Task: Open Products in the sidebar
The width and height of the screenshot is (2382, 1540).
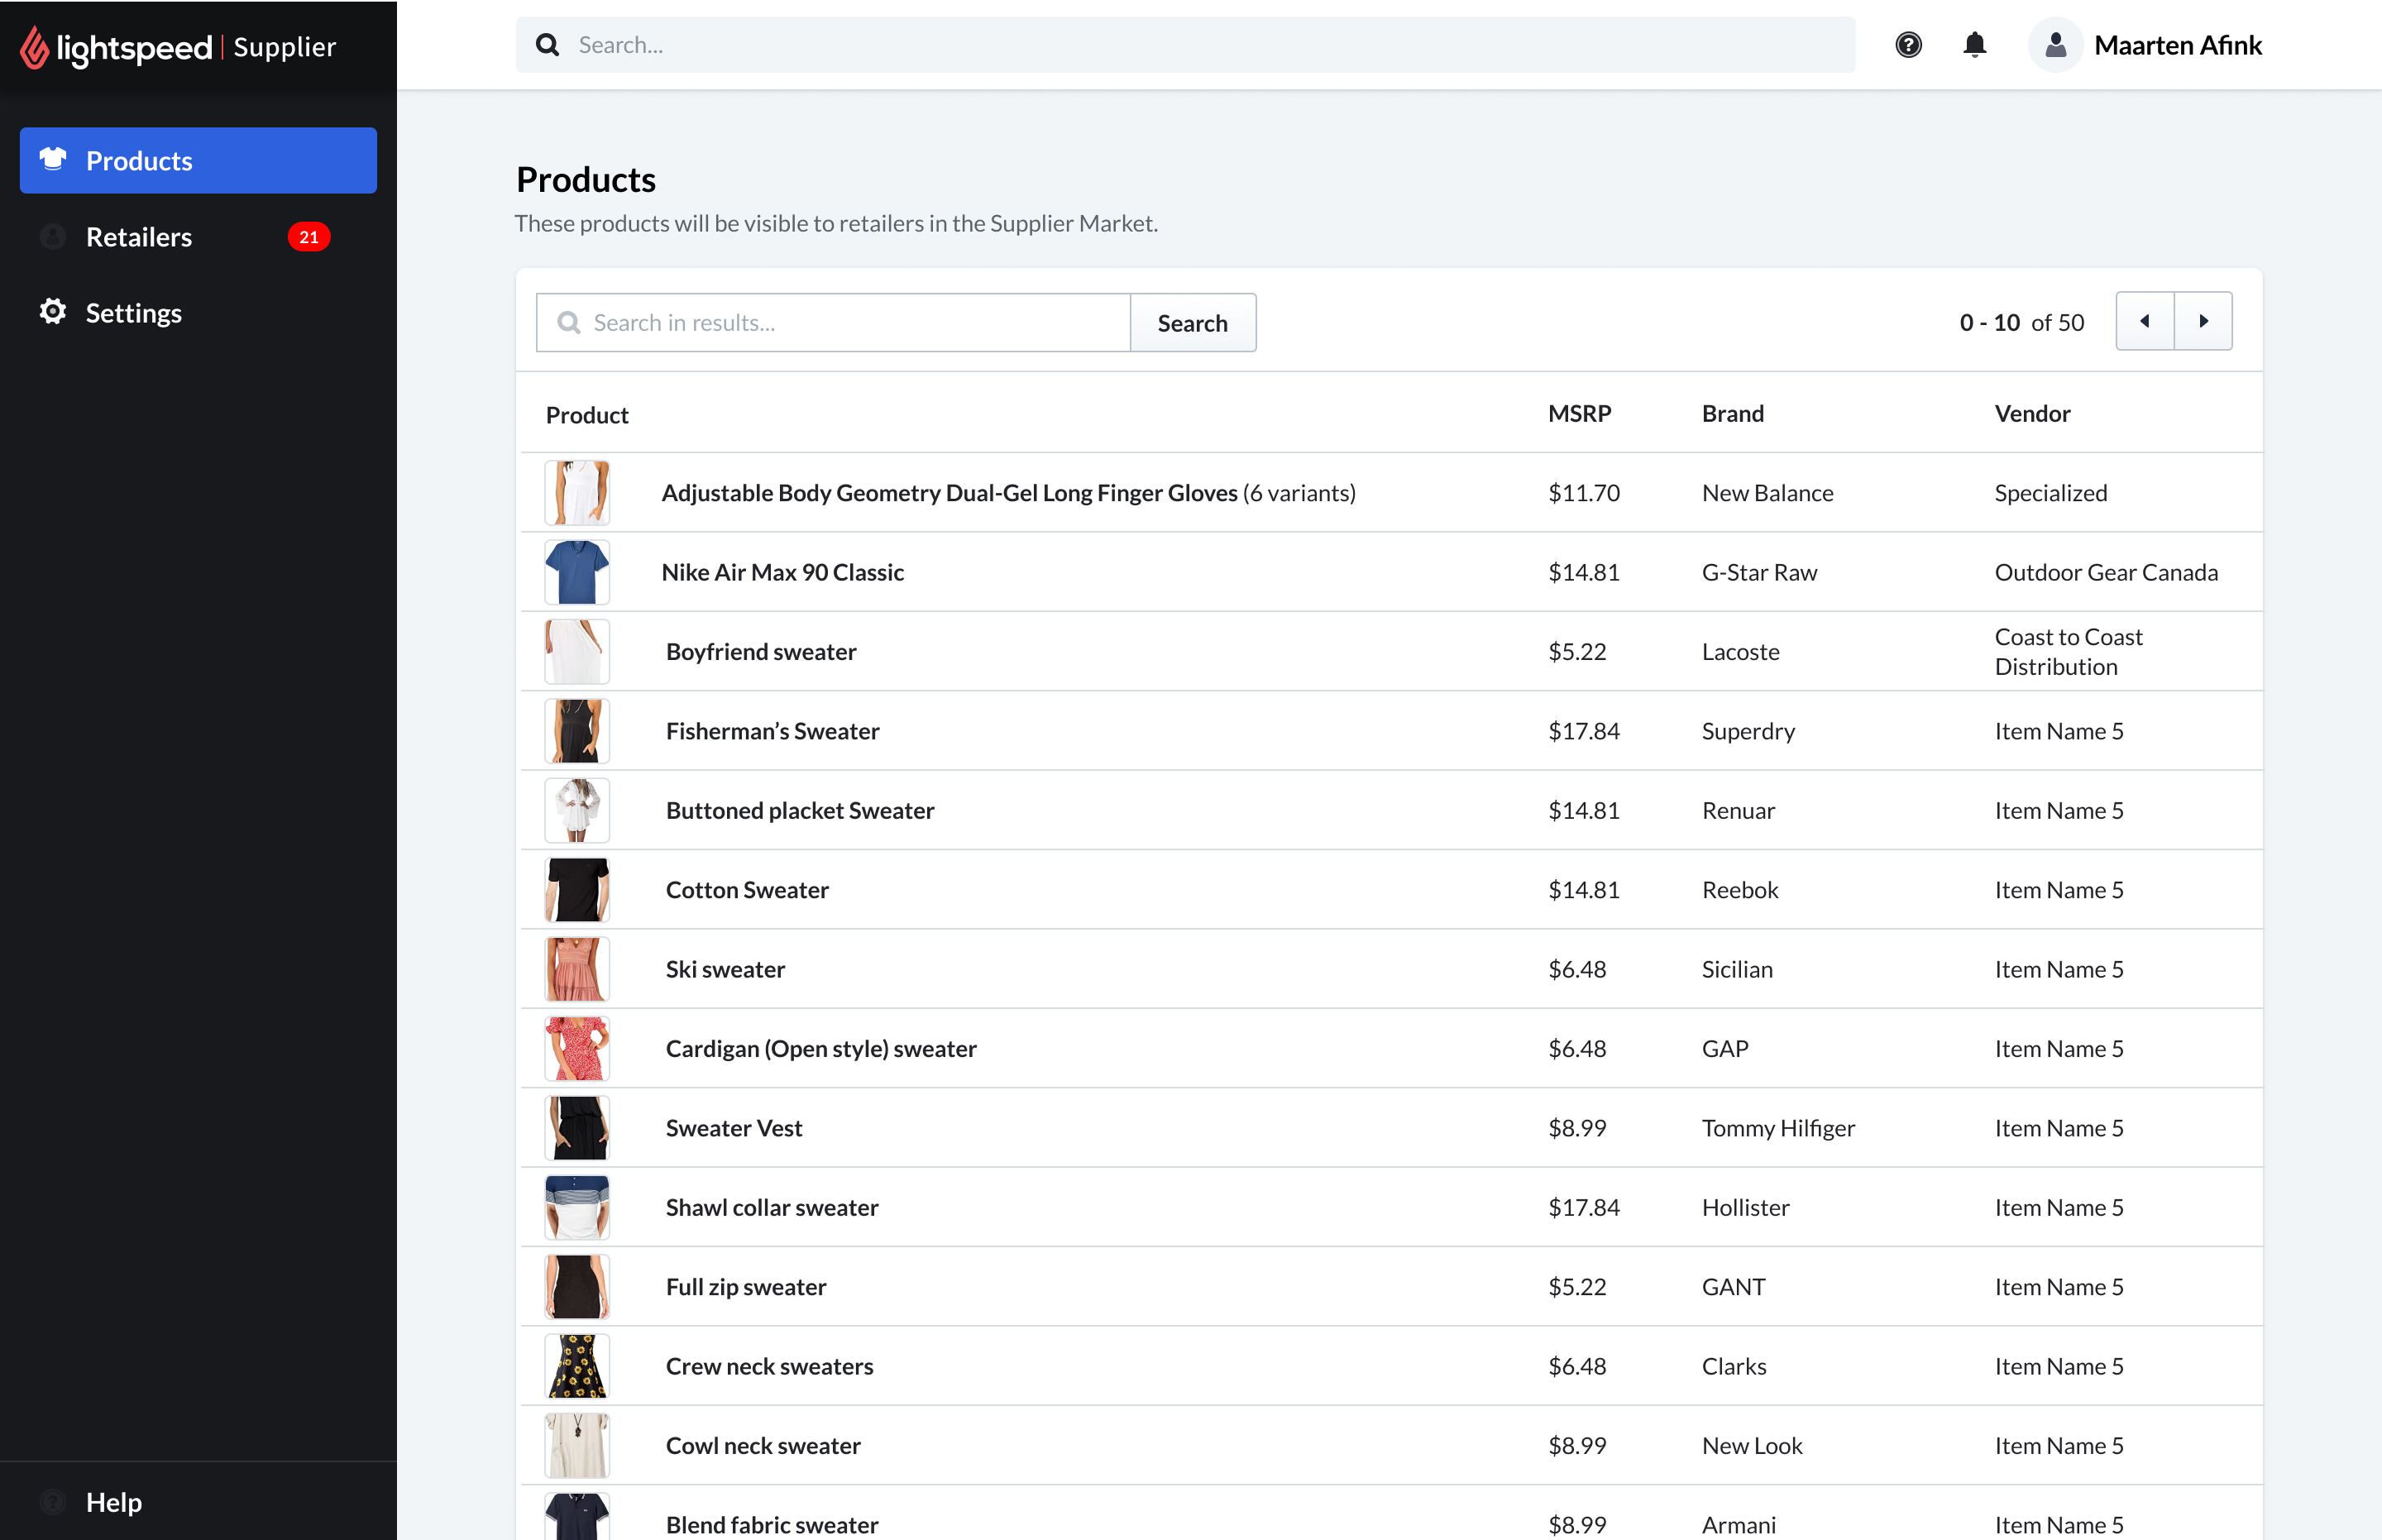Action: (198, 160)
